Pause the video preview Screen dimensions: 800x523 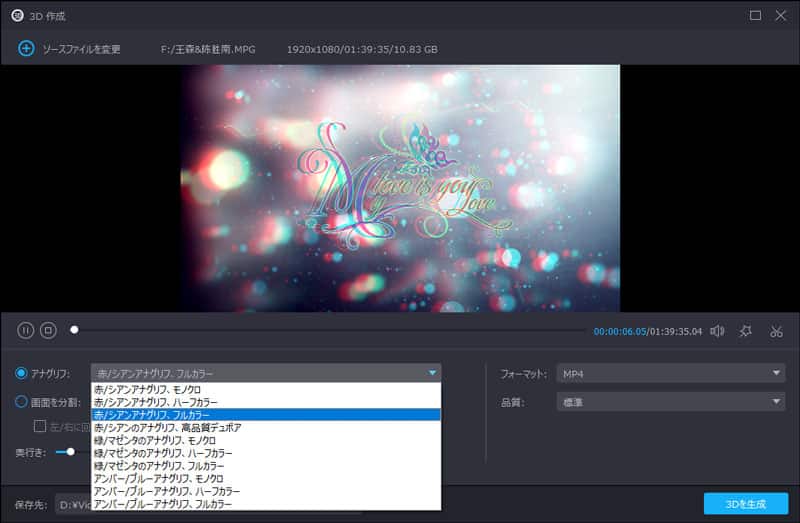[x=26, y=331]
